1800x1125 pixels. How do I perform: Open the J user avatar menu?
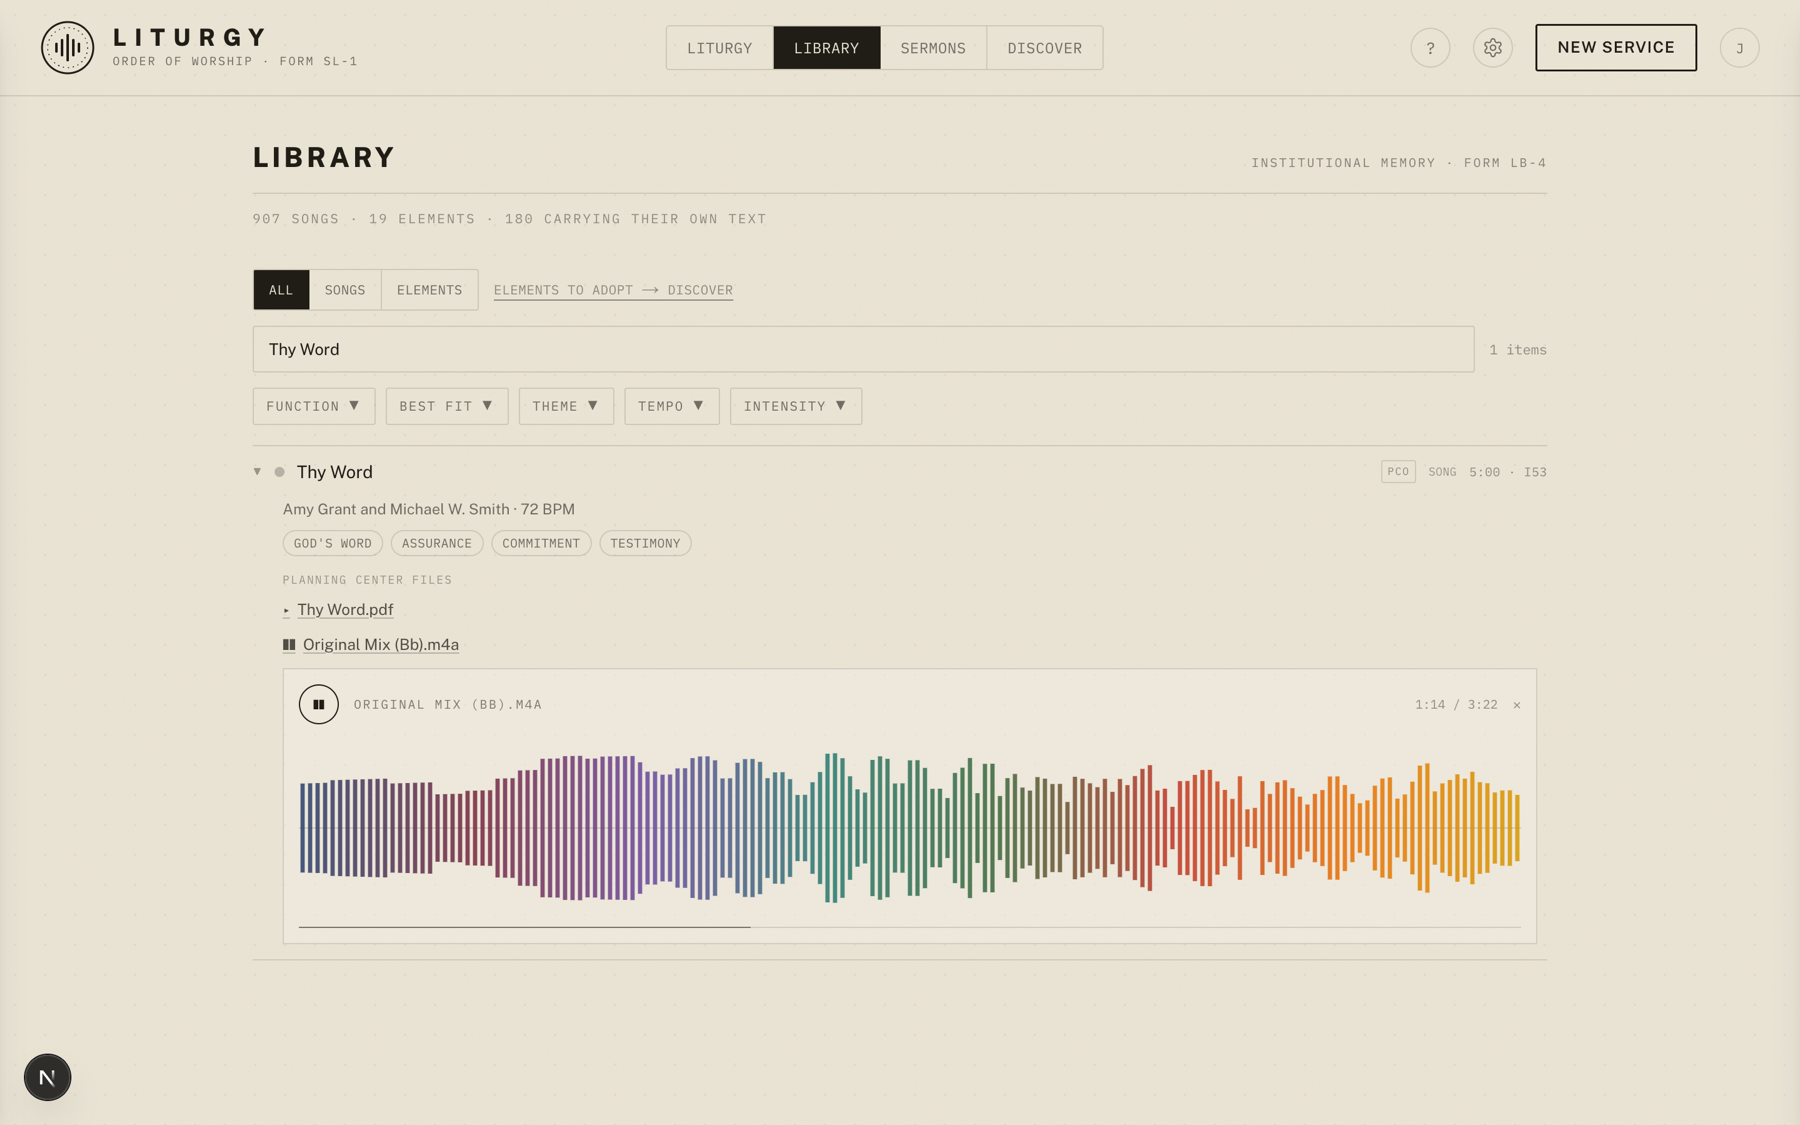point(1739,48)
